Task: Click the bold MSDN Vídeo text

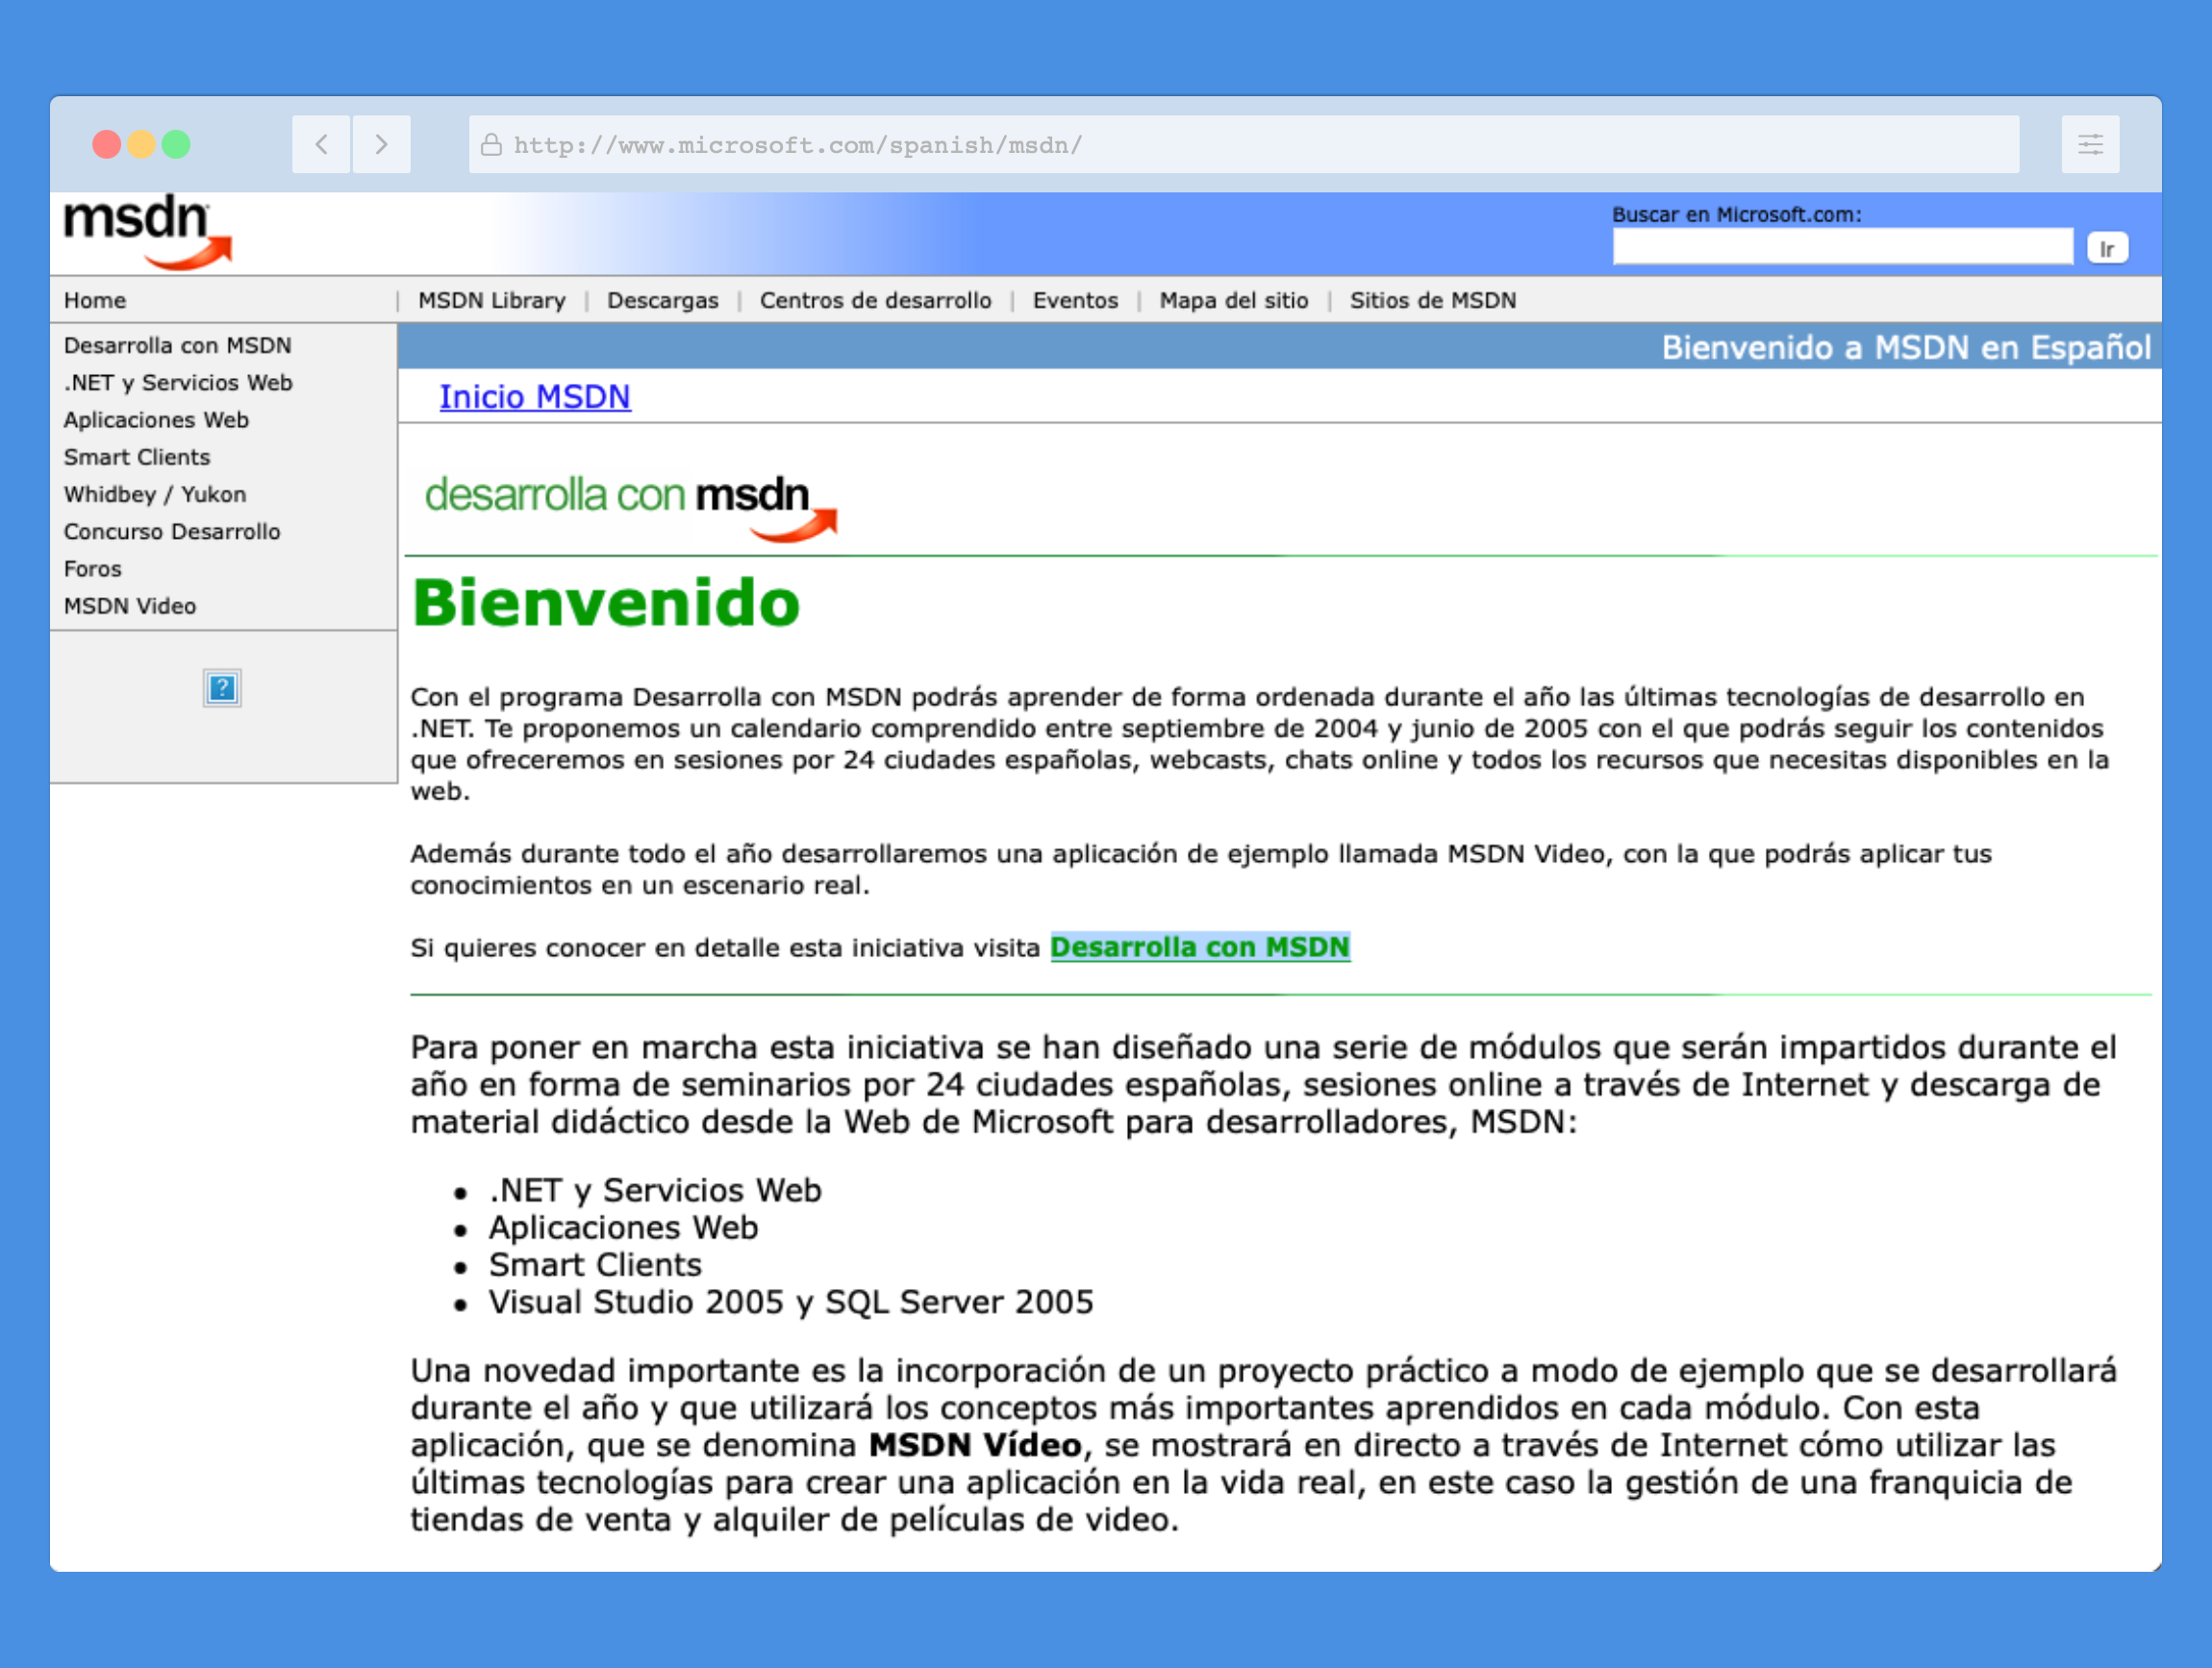Action: coord(975,1444)
